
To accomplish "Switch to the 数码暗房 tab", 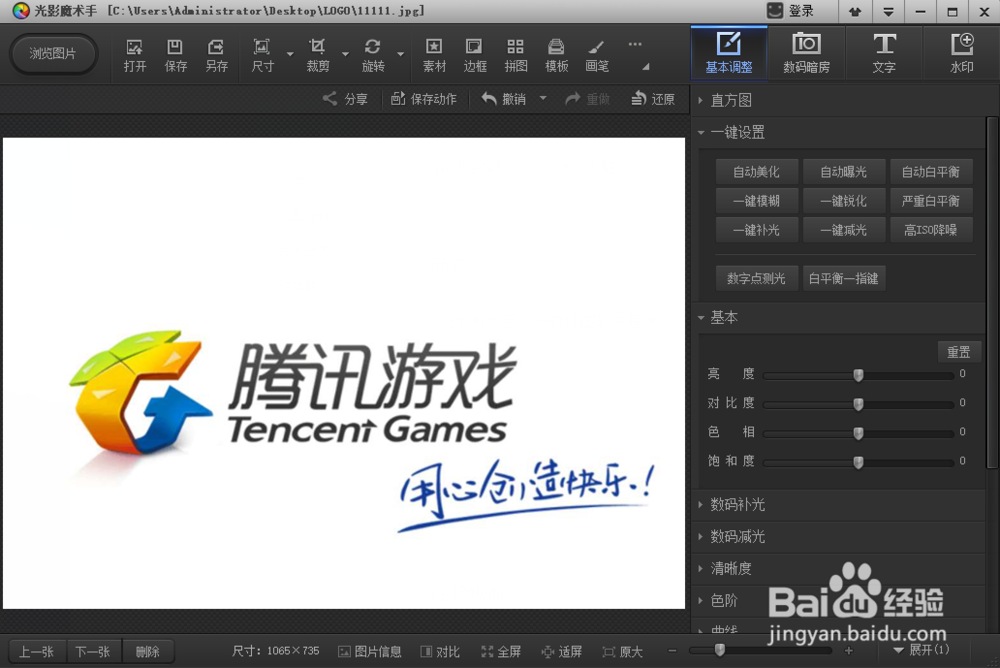I will click(807, 53).
